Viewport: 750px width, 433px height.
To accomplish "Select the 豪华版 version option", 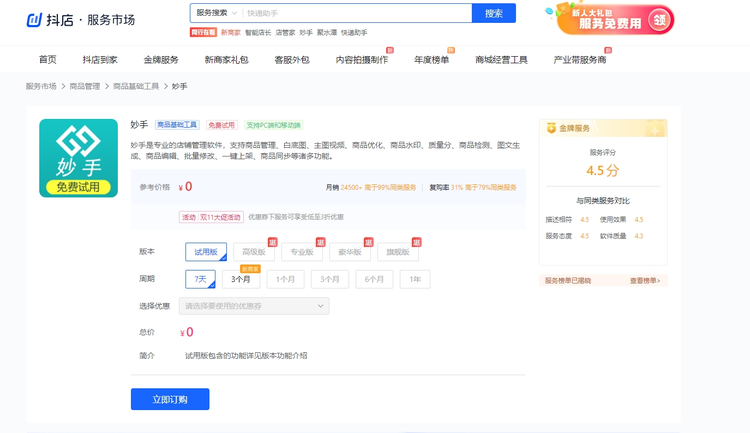I will point(350,252).
